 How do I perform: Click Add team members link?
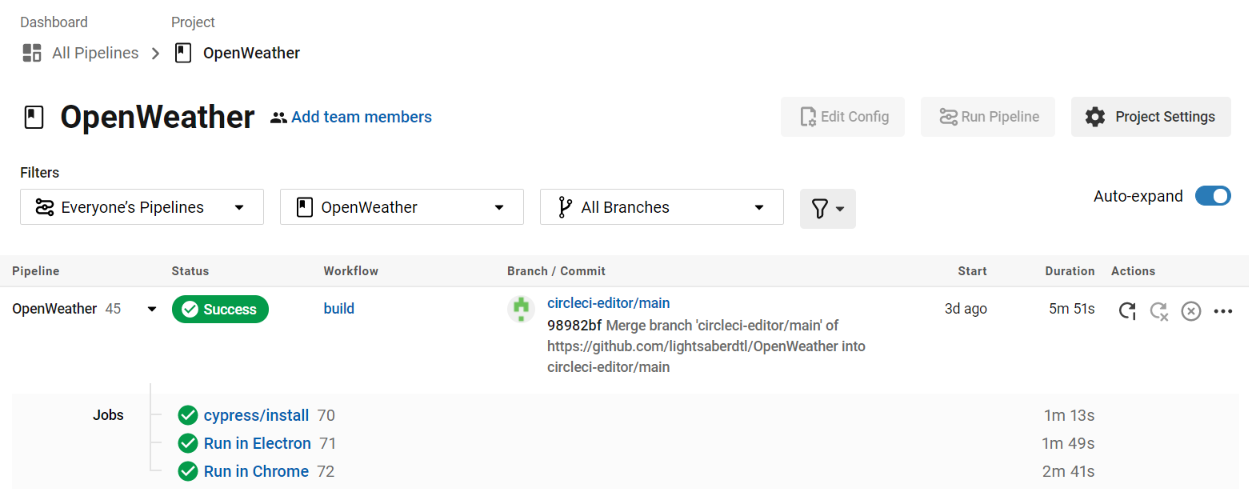pyautogui.click(x=362, y=117)
